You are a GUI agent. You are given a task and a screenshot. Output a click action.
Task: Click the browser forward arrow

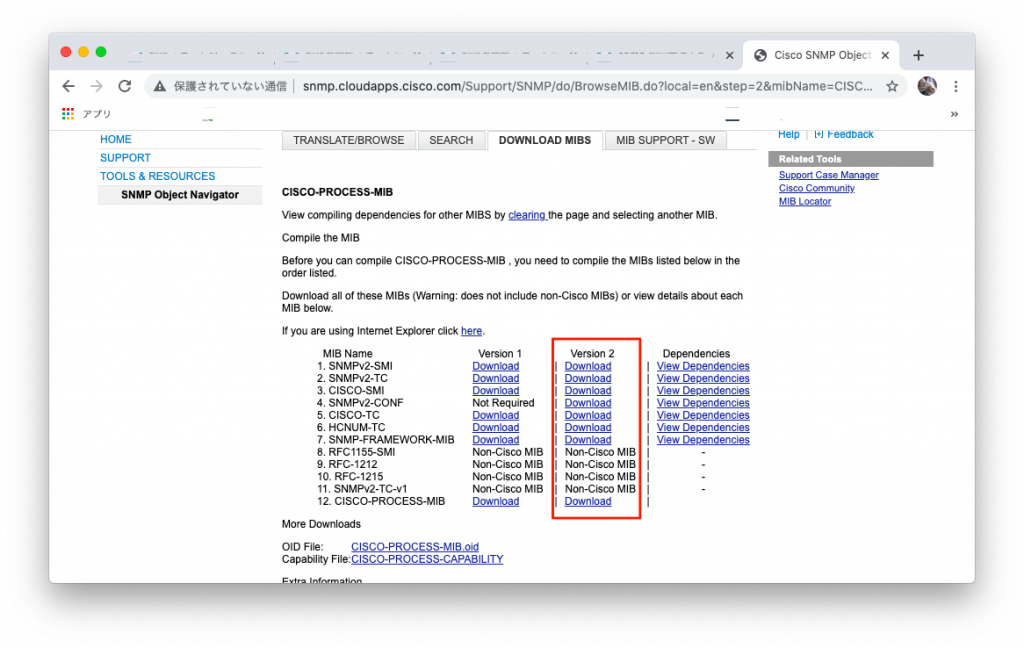pyautogui.click(x=96, y=86)
